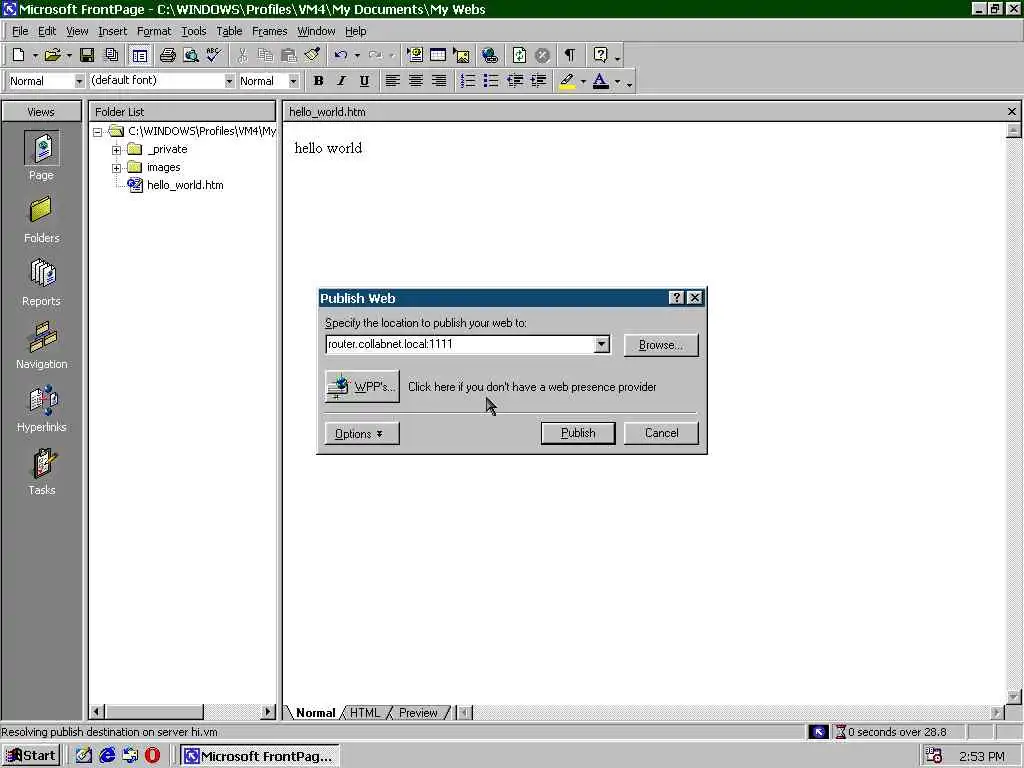Click the Help question mark toolbar icon
This screenshot has width=1024, height=768.
tap(600, 56)
